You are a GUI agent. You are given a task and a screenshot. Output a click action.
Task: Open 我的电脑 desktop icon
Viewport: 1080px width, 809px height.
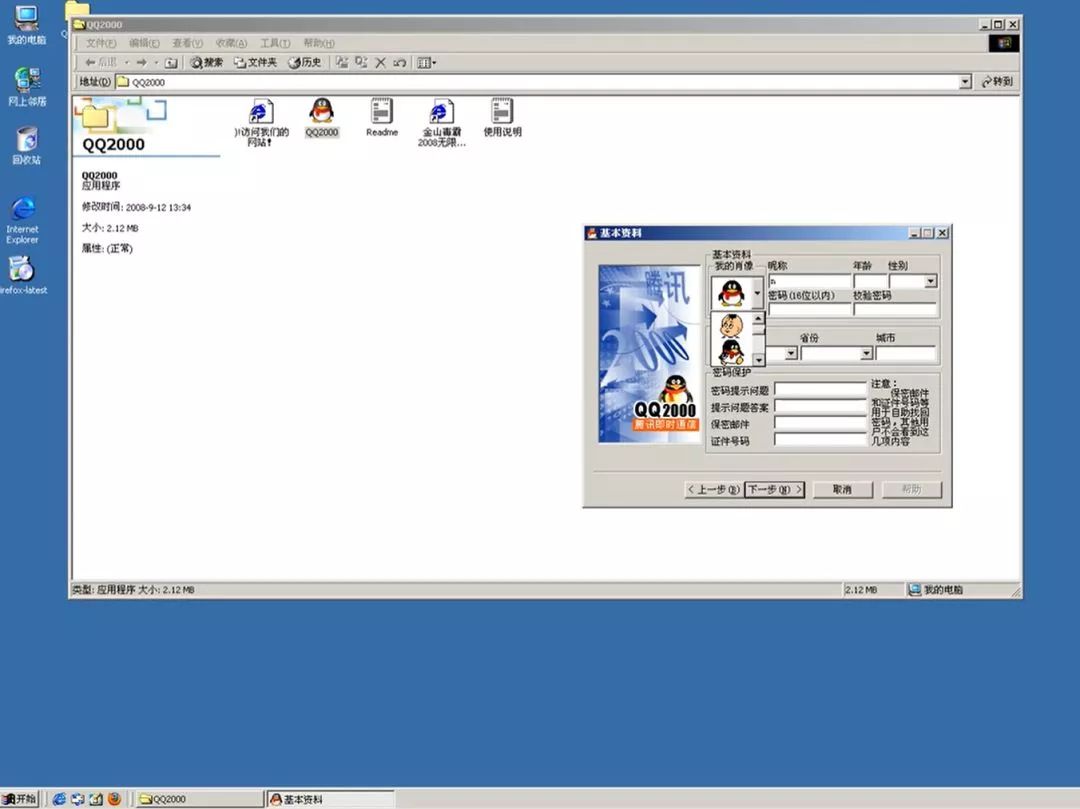tap(27, 25)
